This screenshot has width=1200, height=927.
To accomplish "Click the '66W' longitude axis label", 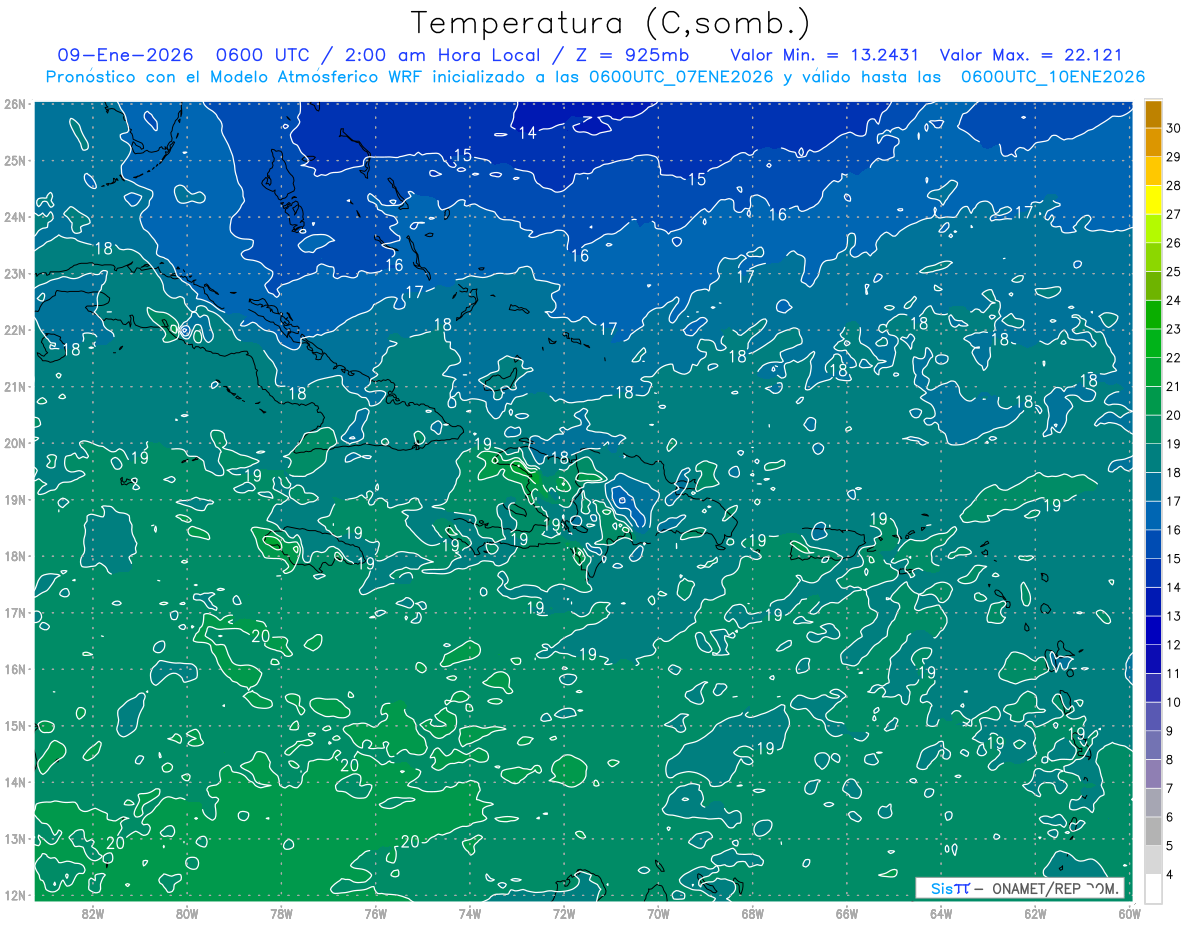I will pos(846,913).
